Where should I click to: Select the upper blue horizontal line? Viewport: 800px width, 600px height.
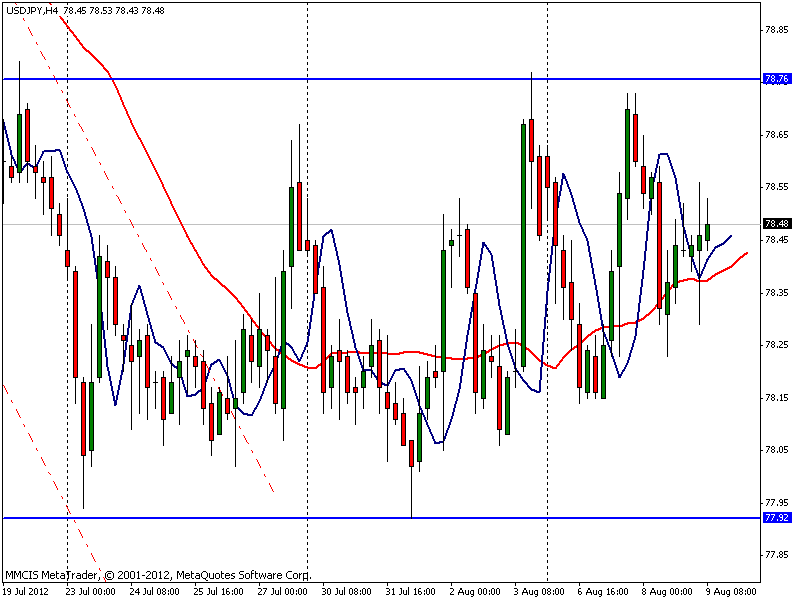tap(382, 79)
